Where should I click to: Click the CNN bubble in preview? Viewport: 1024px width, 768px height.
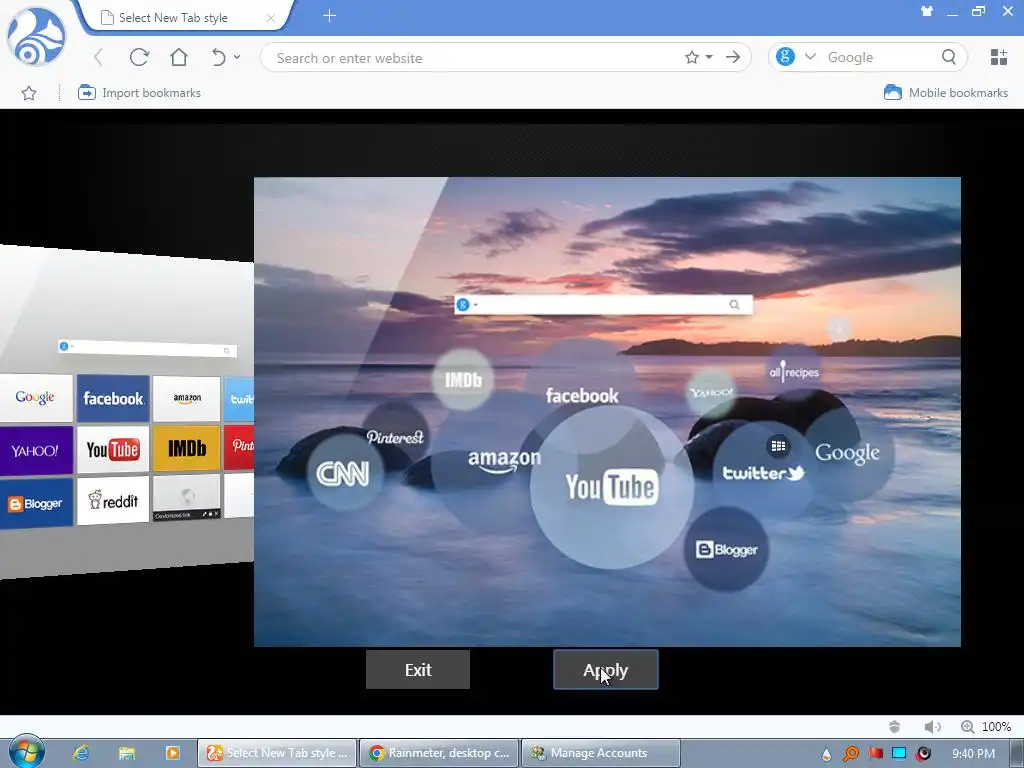(x=343, y=473)
